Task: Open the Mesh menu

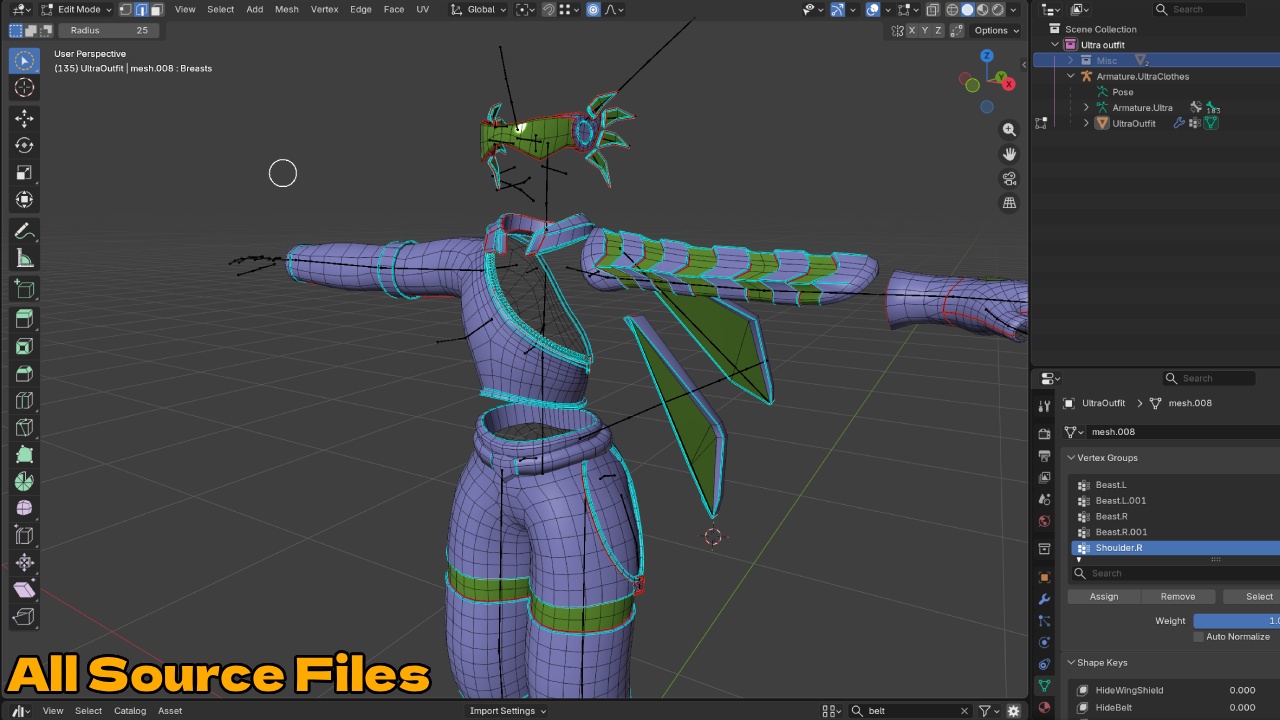Action: [286, 9]
